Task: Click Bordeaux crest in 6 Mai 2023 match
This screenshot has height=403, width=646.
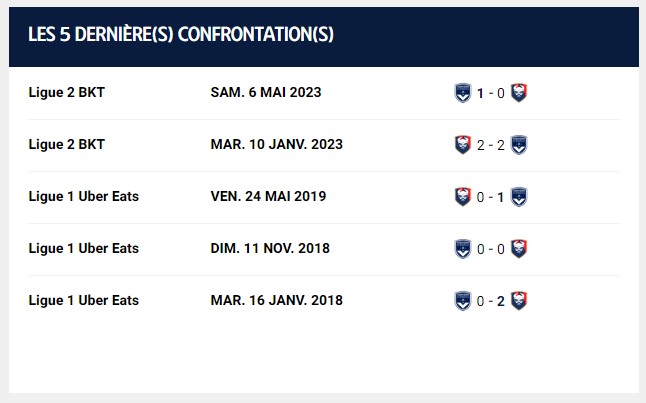Action: pyautogui.click(x=463, y=93)
